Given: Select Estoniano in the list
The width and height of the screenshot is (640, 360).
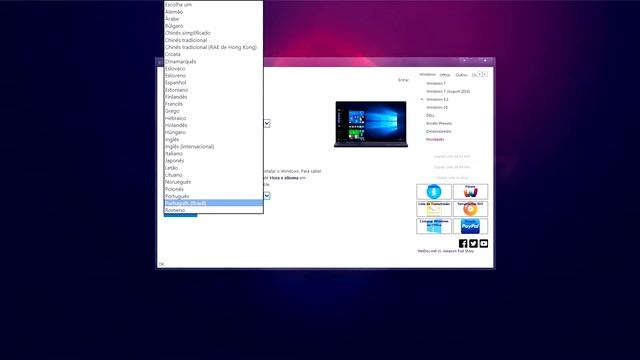Looking at the screenshot, I should pyautogui.click(x=213, y=90).
